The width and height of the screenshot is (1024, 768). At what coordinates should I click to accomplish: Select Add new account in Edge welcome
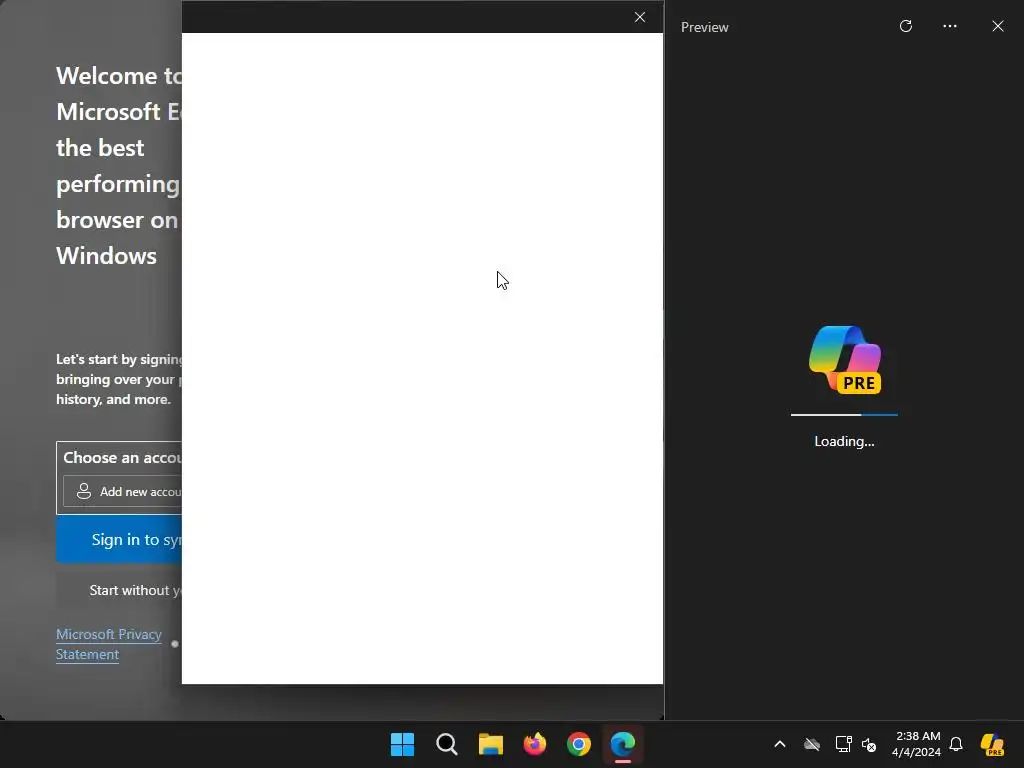coord(123,492)
